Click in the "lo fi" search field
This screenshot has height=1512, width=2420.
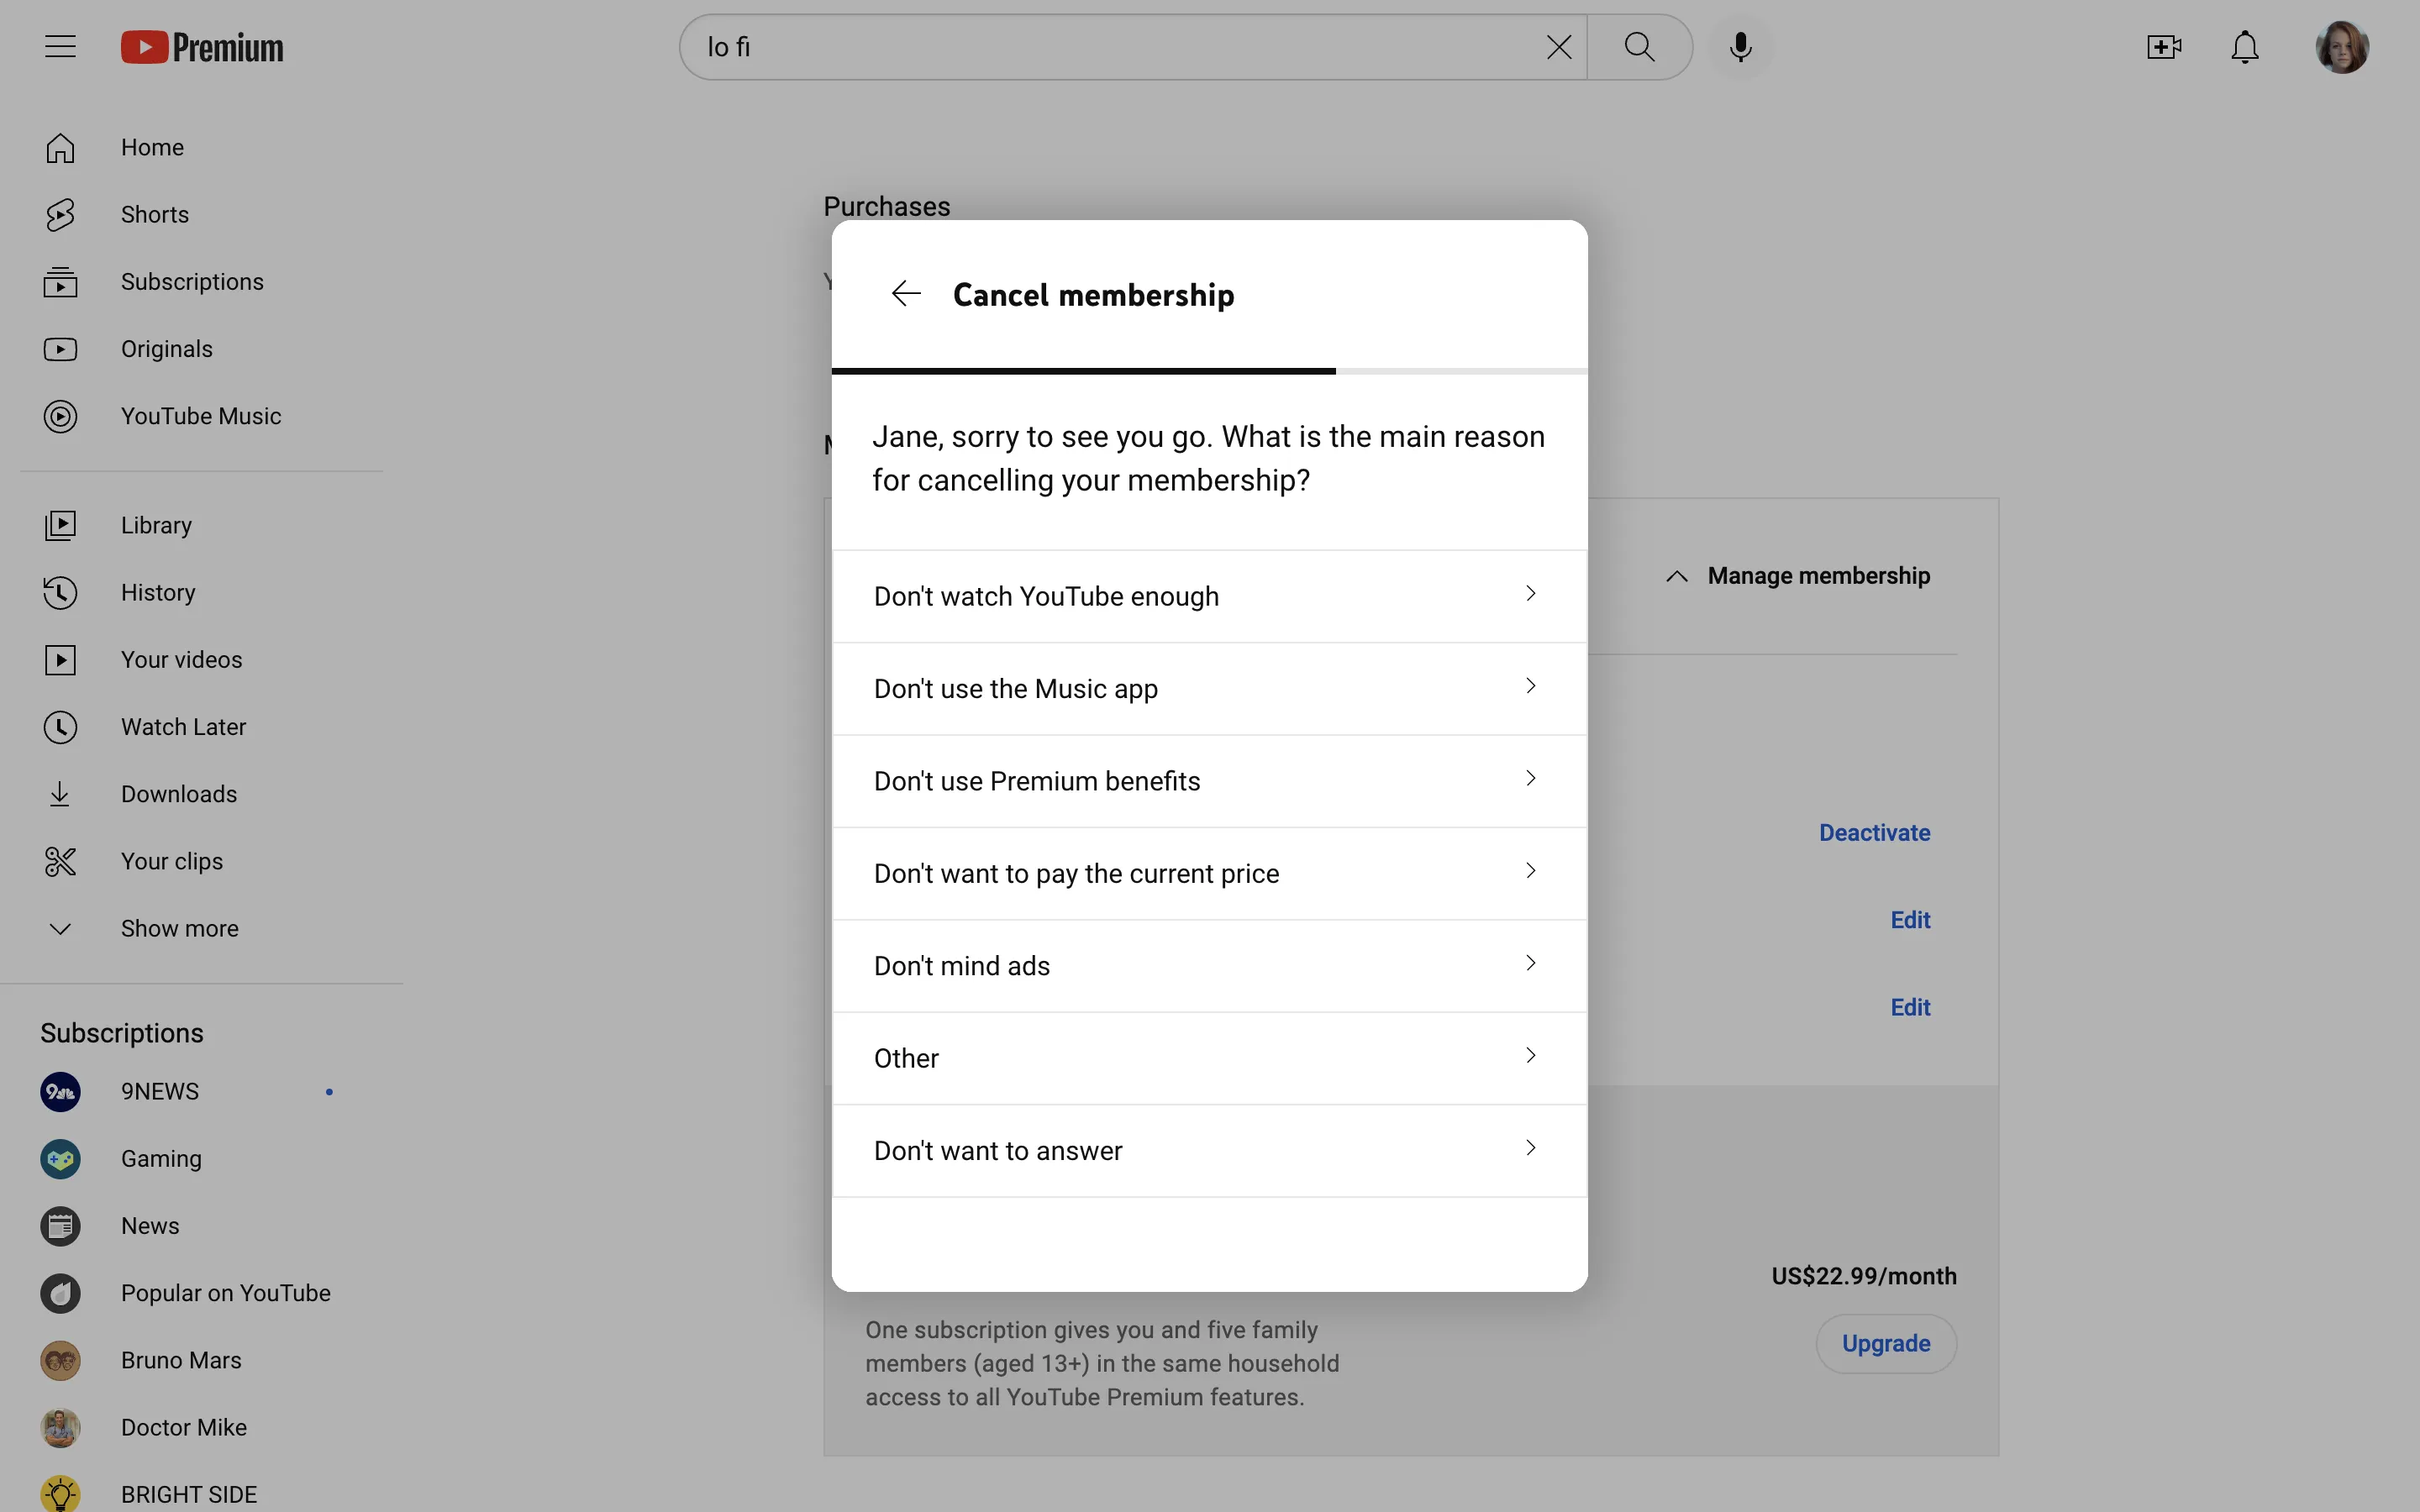click(x=1100, y=47)
